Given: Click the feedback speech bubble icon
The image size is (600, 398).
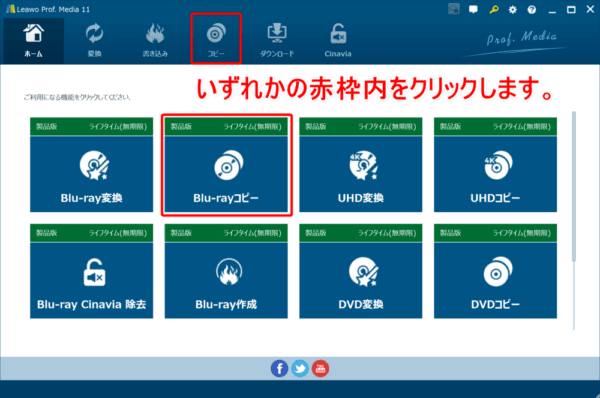Looking at the screenshot, I should 473,10.
